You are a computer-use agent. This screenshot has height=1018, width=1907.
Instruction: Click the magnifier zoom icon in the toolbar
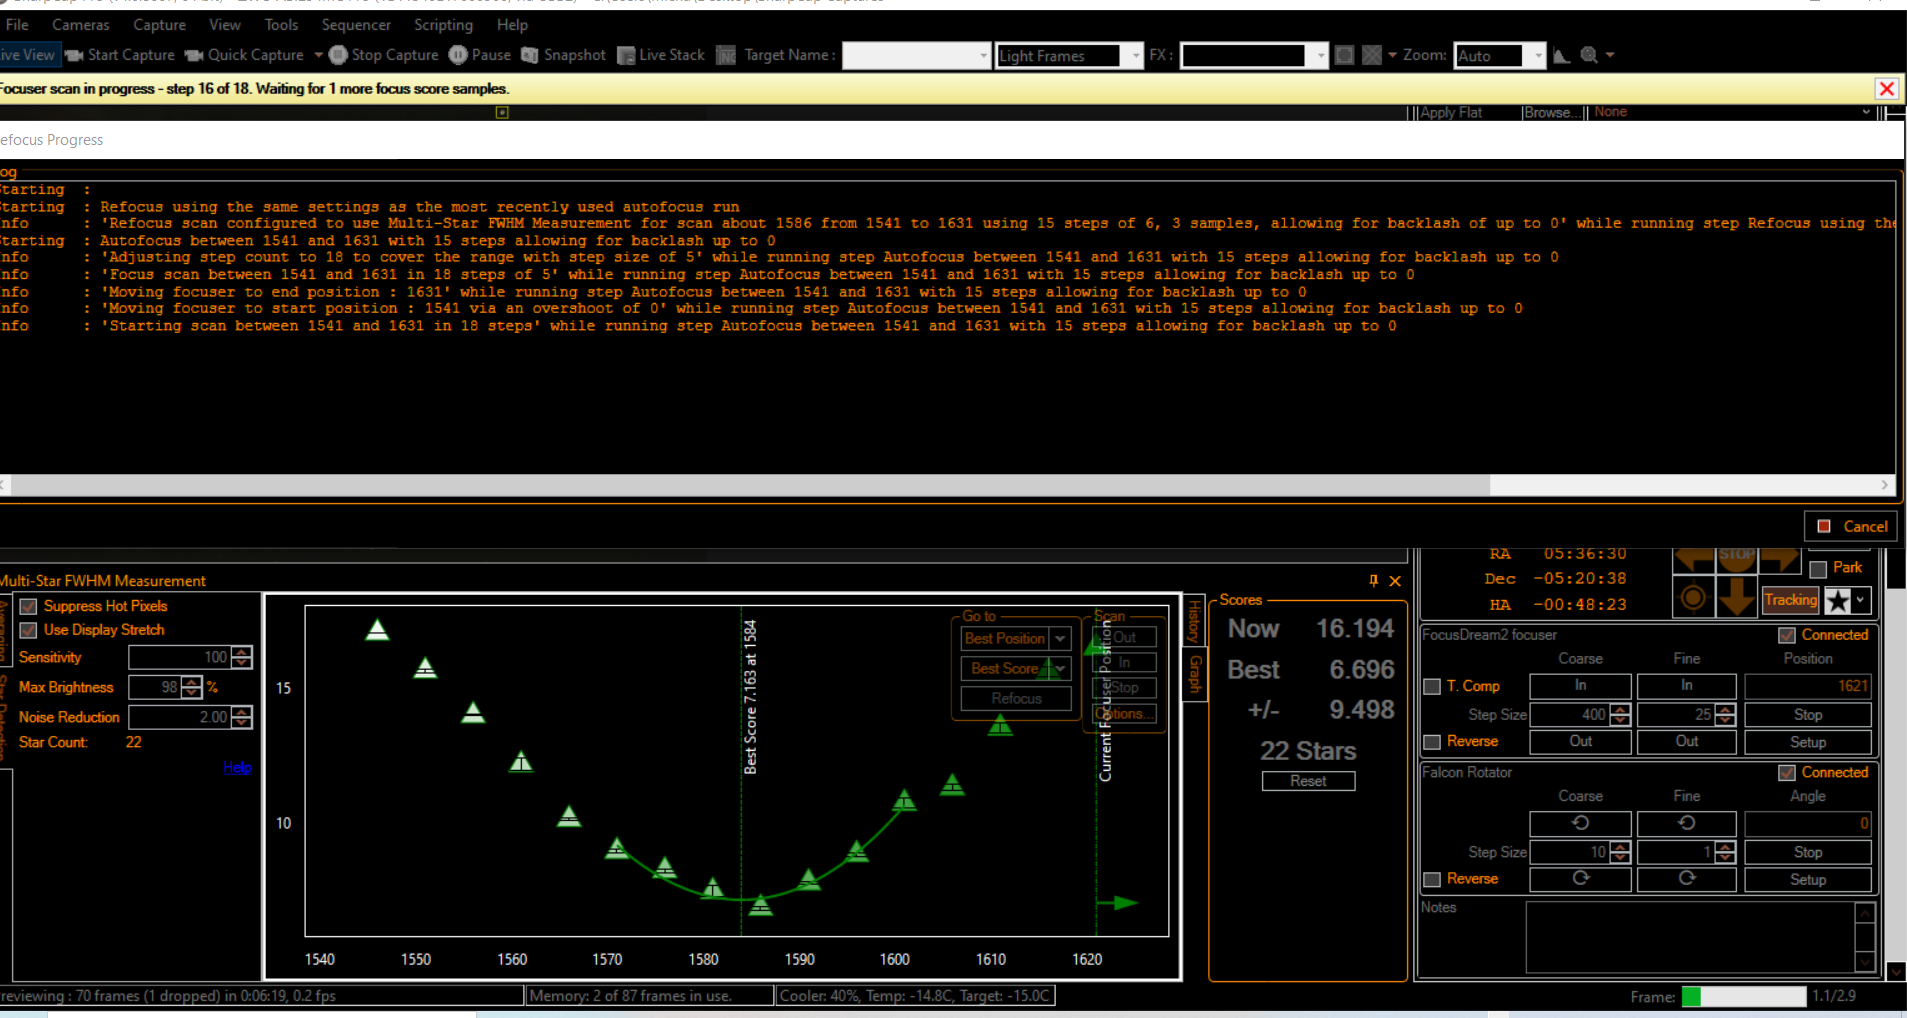point(1589,55)
